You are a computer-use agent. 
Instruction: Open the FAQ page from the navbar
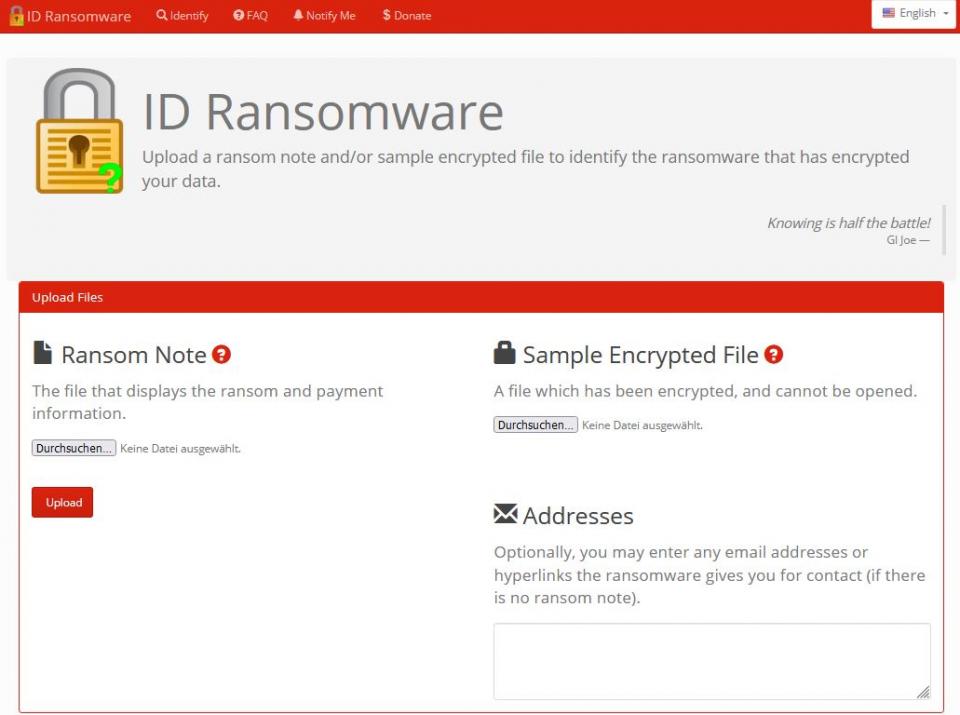(x=250, y=15)
